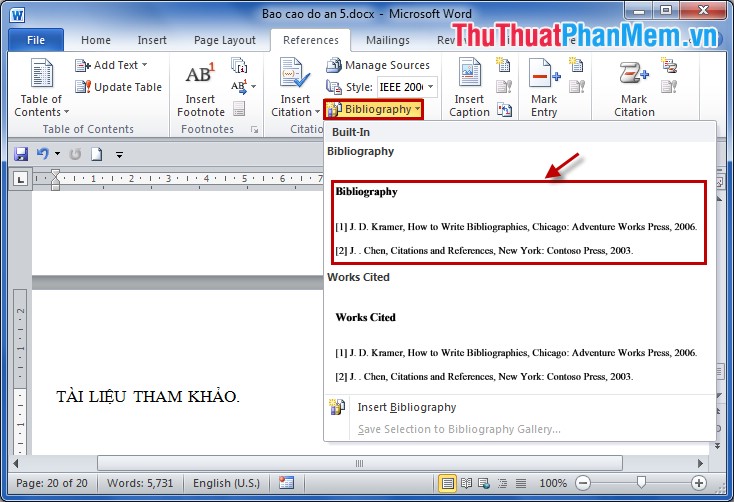Viewport: 734px width, 502px height.
Task: Click the Update Index icon
Action: (x=577, y=87)
